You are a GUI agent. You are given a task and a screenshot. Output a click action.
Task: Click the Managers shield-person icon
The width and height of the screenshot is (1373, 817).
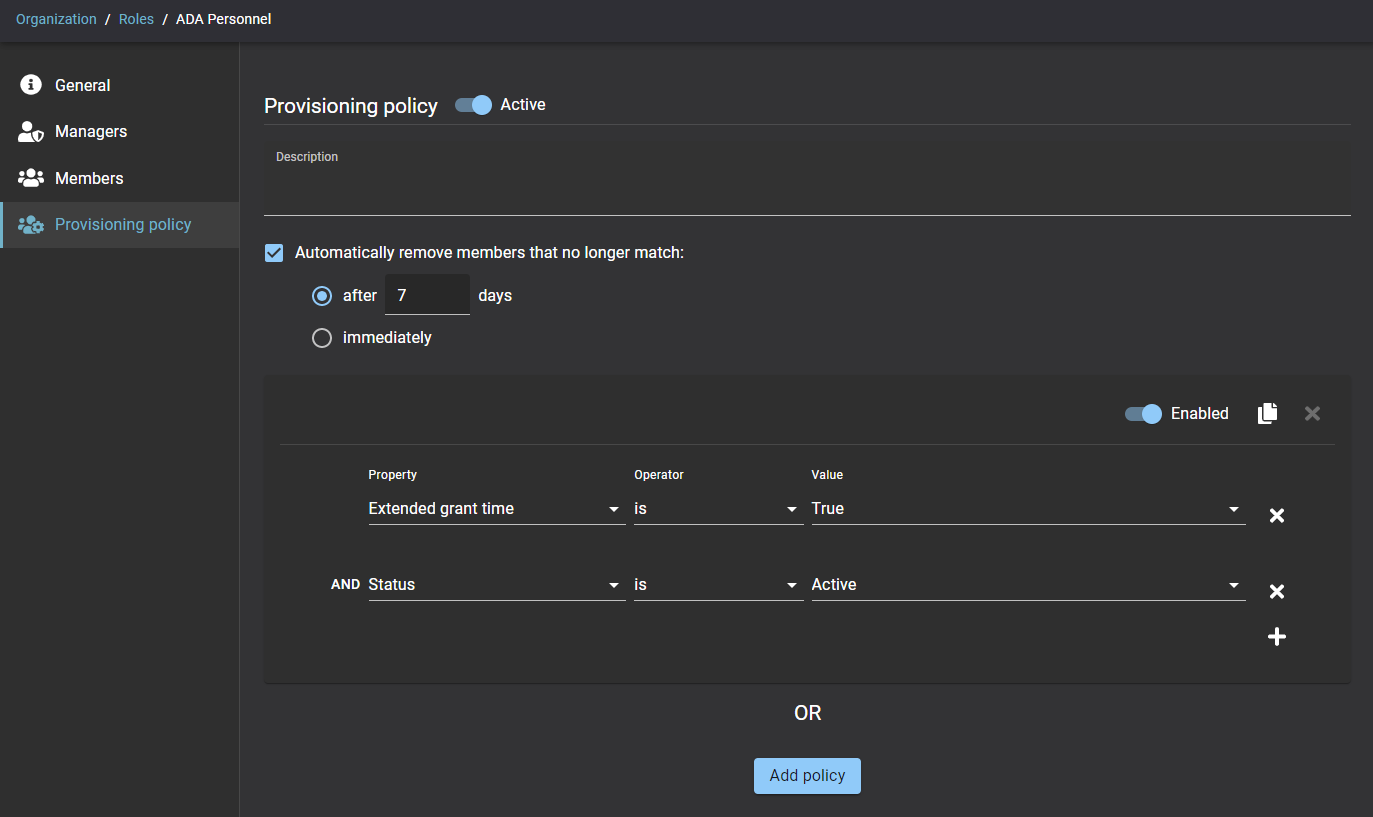[31, 132]
